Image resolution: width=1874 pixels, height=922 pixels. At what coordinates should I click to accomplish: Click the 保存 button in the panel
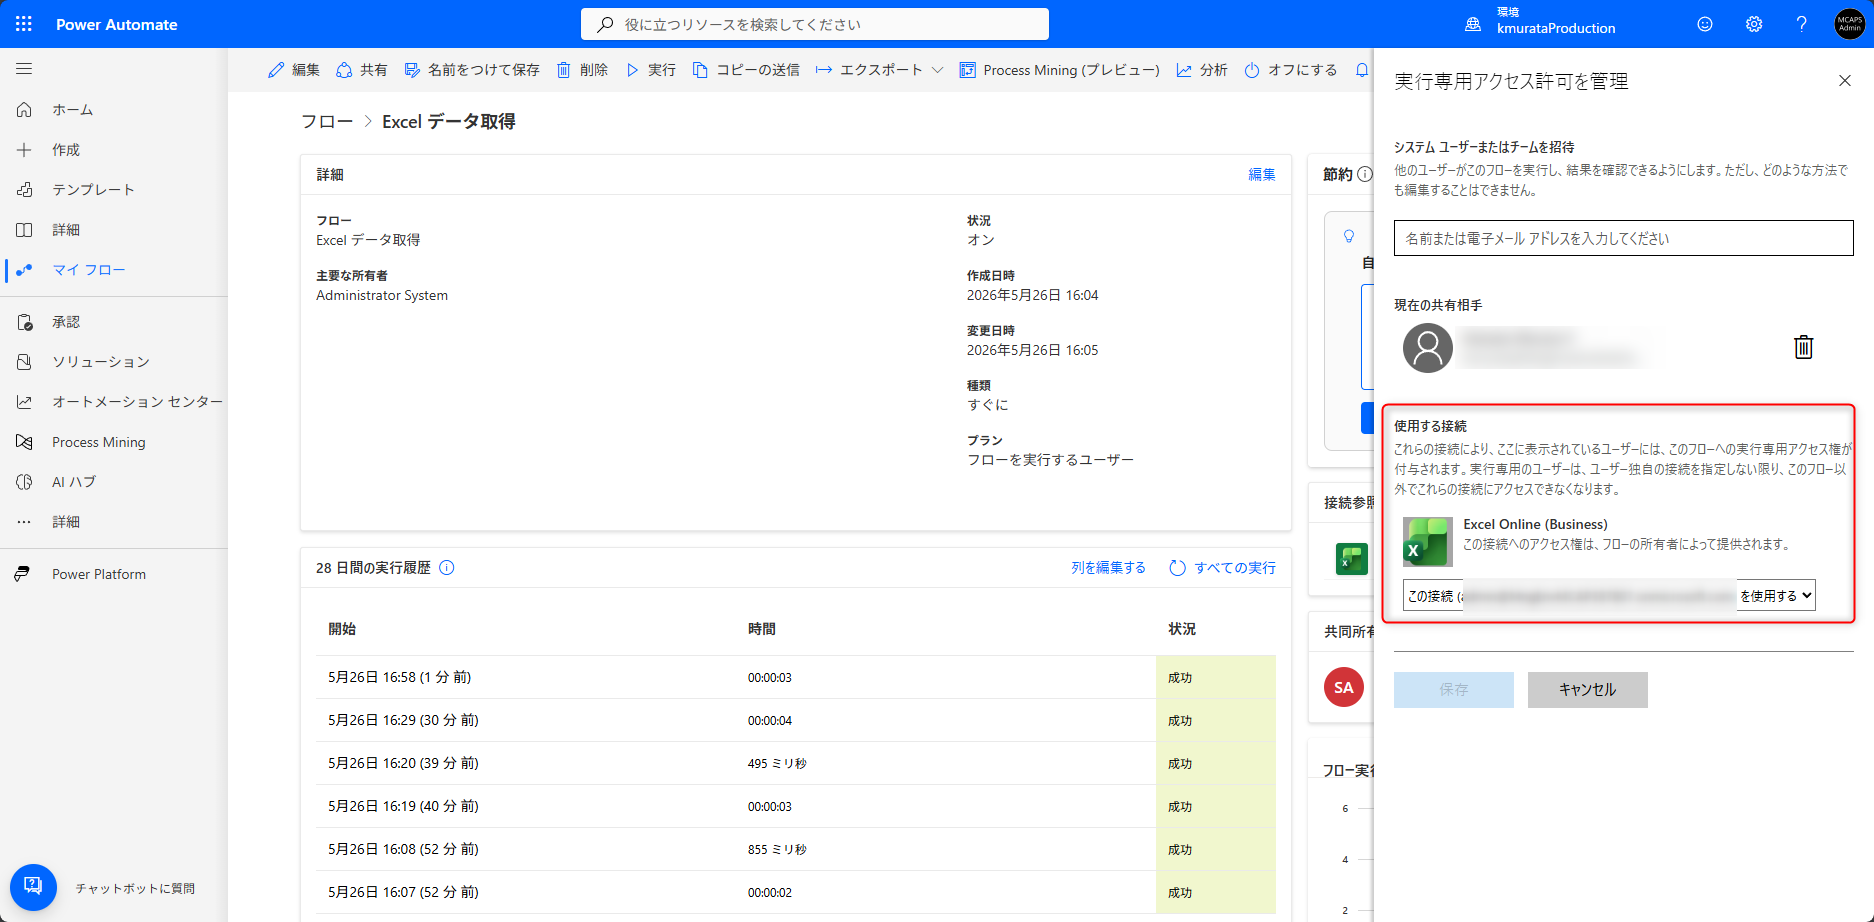click(1454, 690)
